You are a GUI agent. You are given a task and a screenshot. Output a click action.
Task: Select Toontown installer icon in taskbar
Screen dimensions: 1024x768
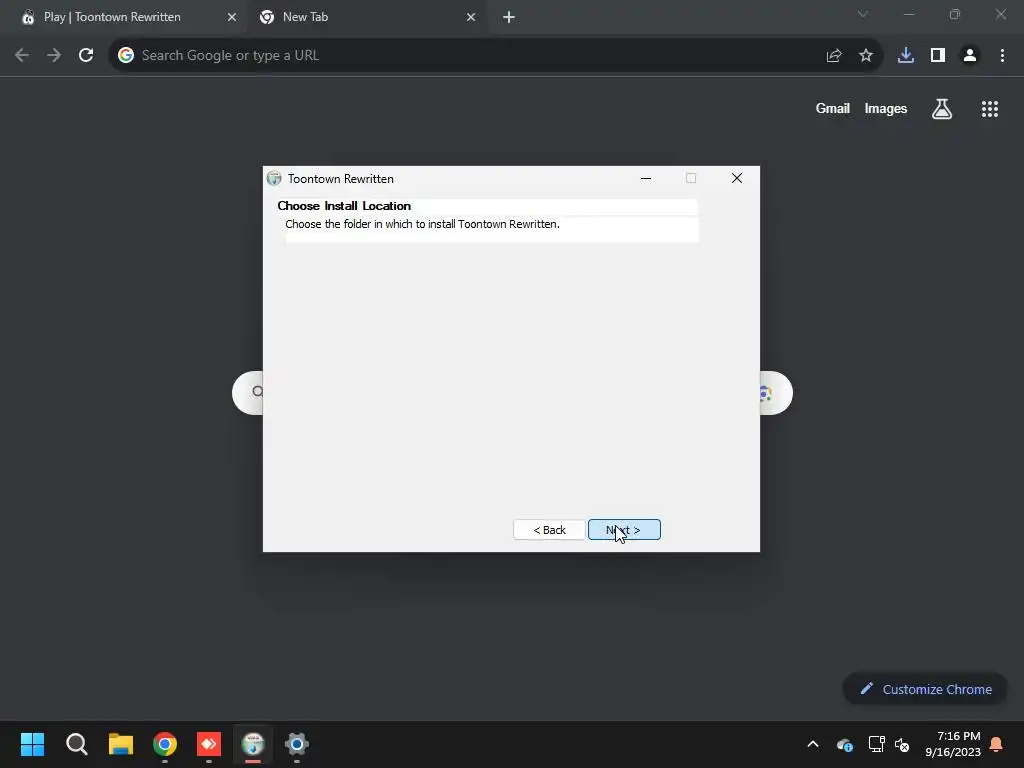[x=253, y=744]
